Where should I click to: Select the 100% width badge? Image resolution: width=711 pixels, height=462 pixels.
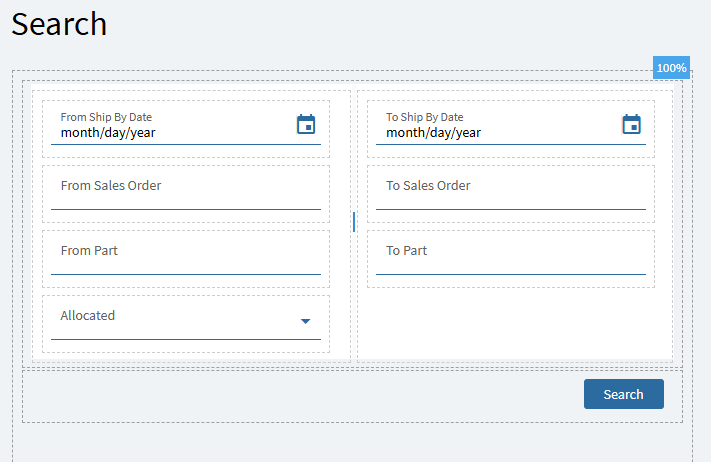pyautogui.click(x=671, y=68)
